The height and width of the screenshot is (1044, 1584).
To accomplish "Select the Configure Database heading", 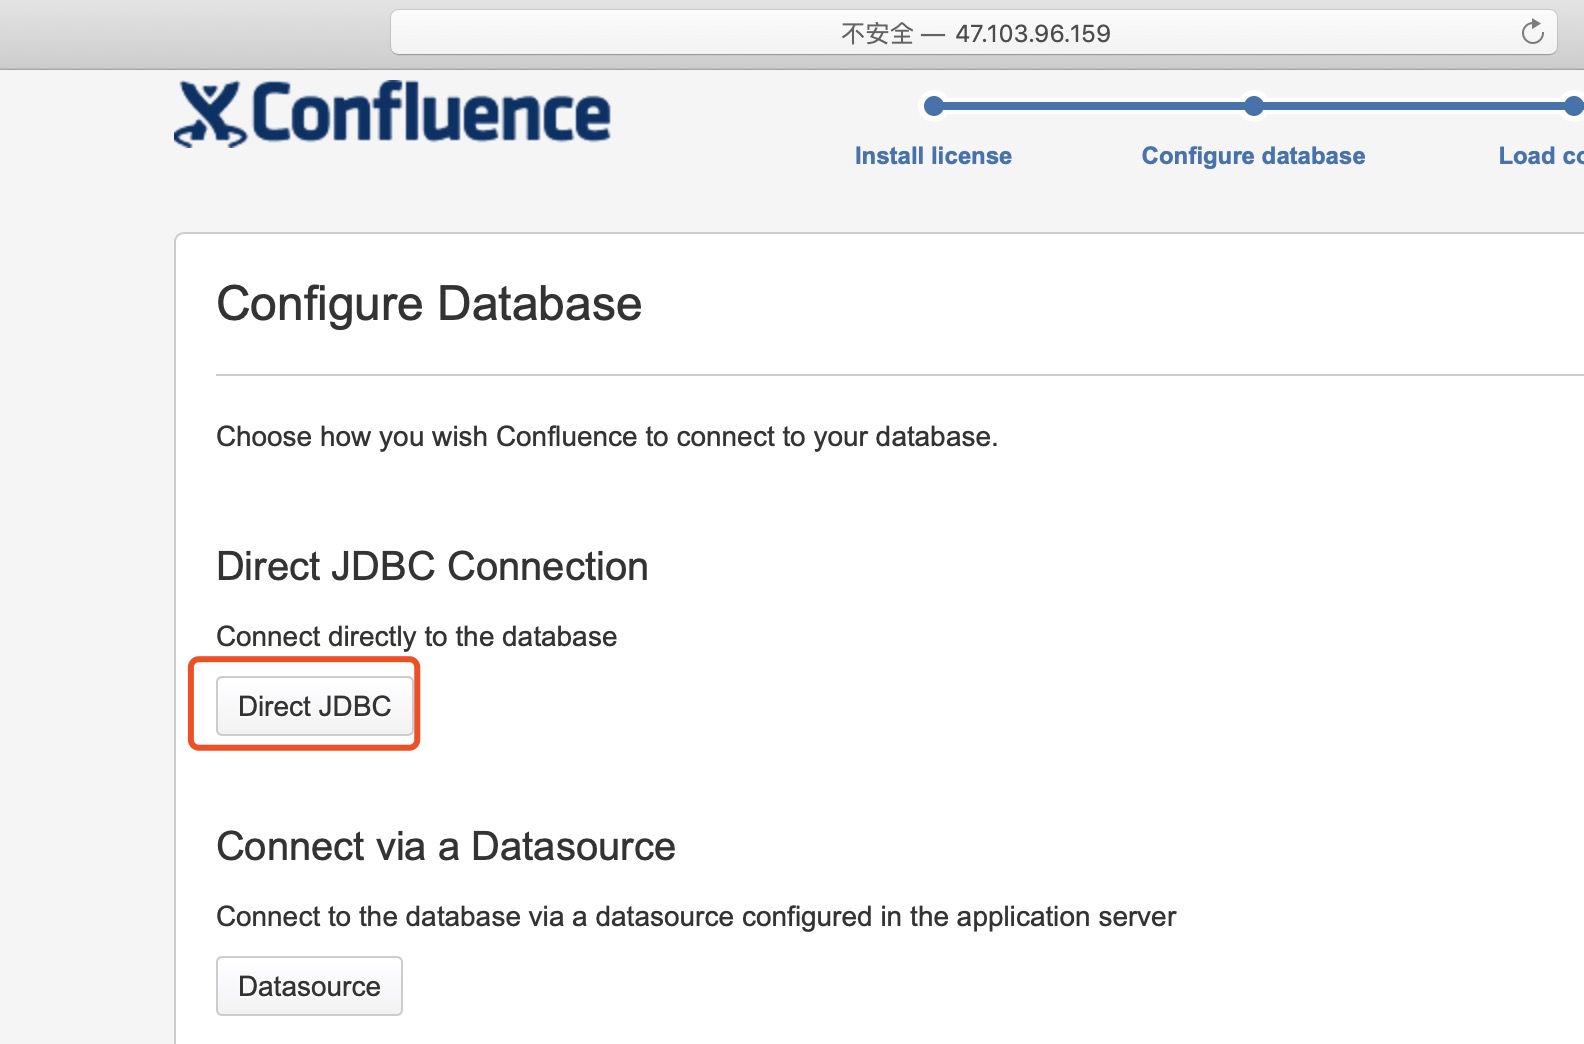I will click(x=429, y=304).
